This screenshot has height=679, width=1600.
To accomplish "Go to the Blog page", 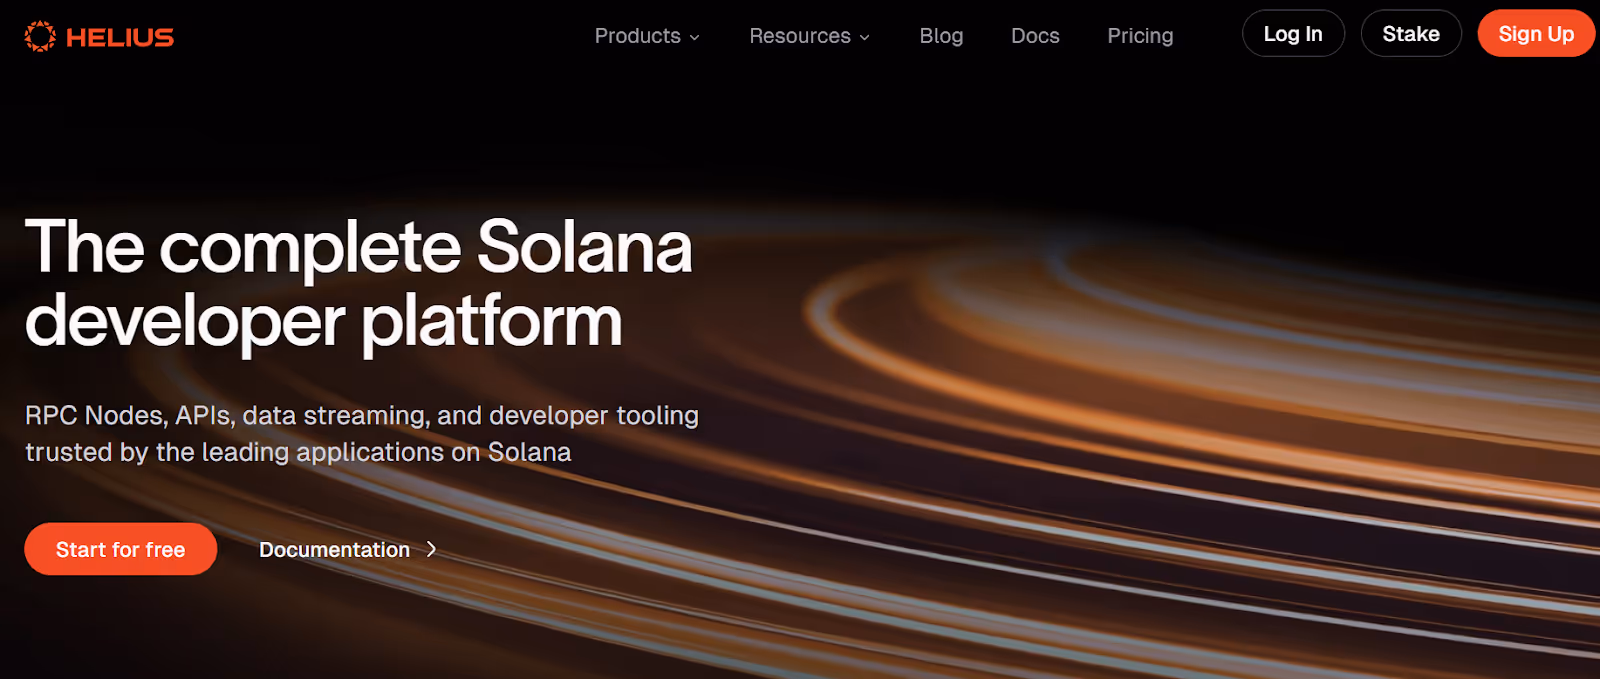I will (941, 36).
